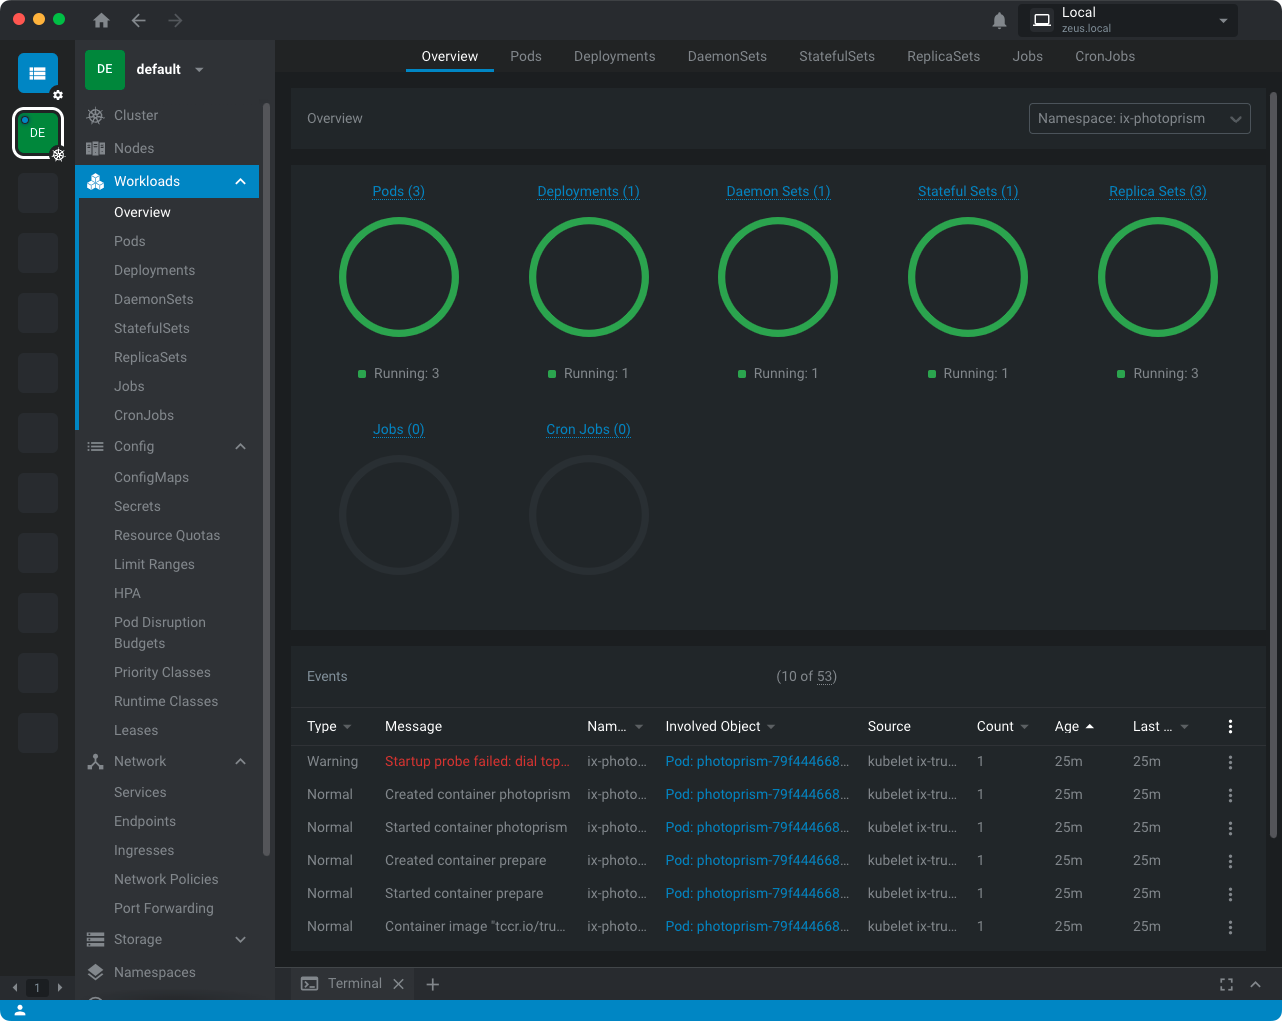This screenshot has height=1021, width=1282.
Task: Open the Pods (3) link
Action: (x=398, y=191)
